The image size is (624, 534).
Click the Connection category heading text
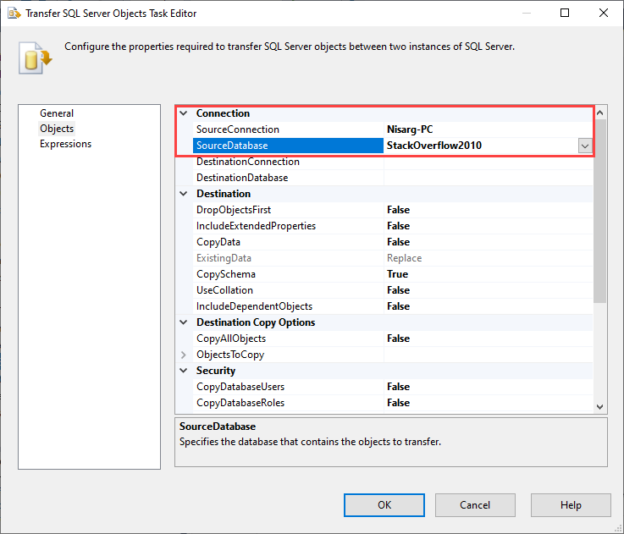point(223,113)
